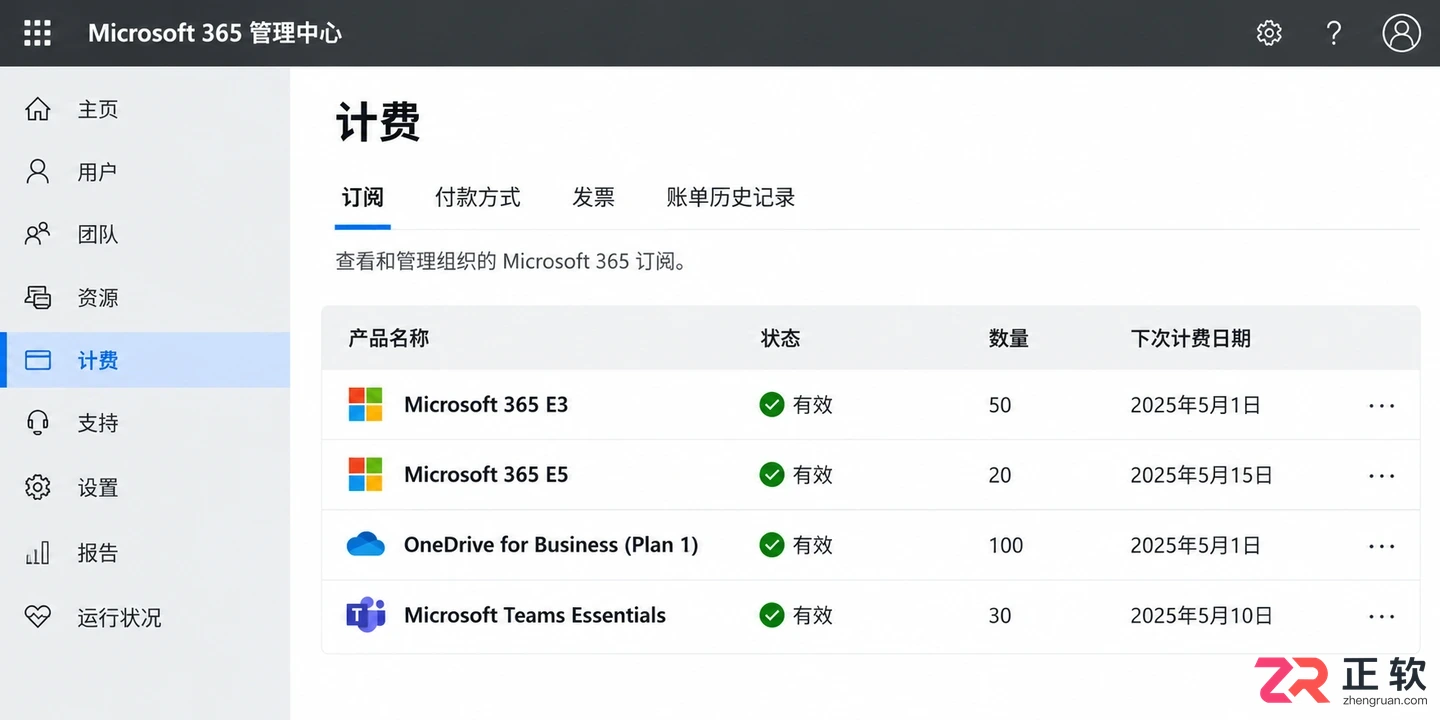This screenshot has height=720, width=1440.
Task: Switch to the 订阅 tab
Action: point(362,197)
